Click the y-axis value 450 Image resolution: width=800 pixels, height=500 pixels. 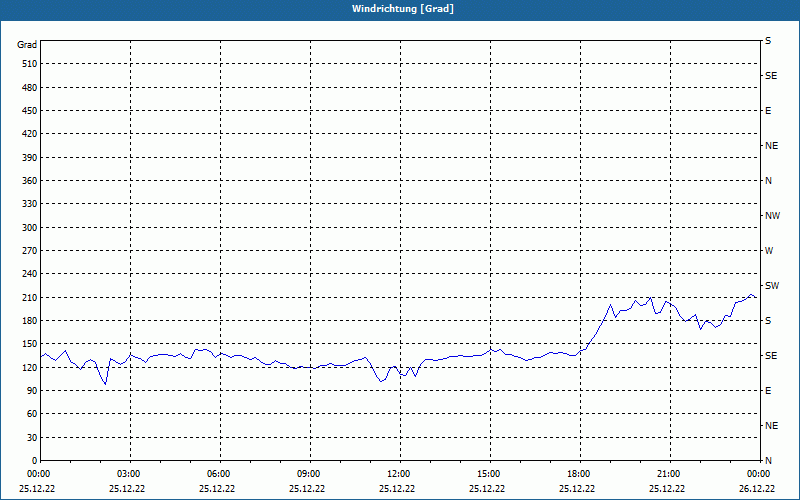tap(30, 111)
